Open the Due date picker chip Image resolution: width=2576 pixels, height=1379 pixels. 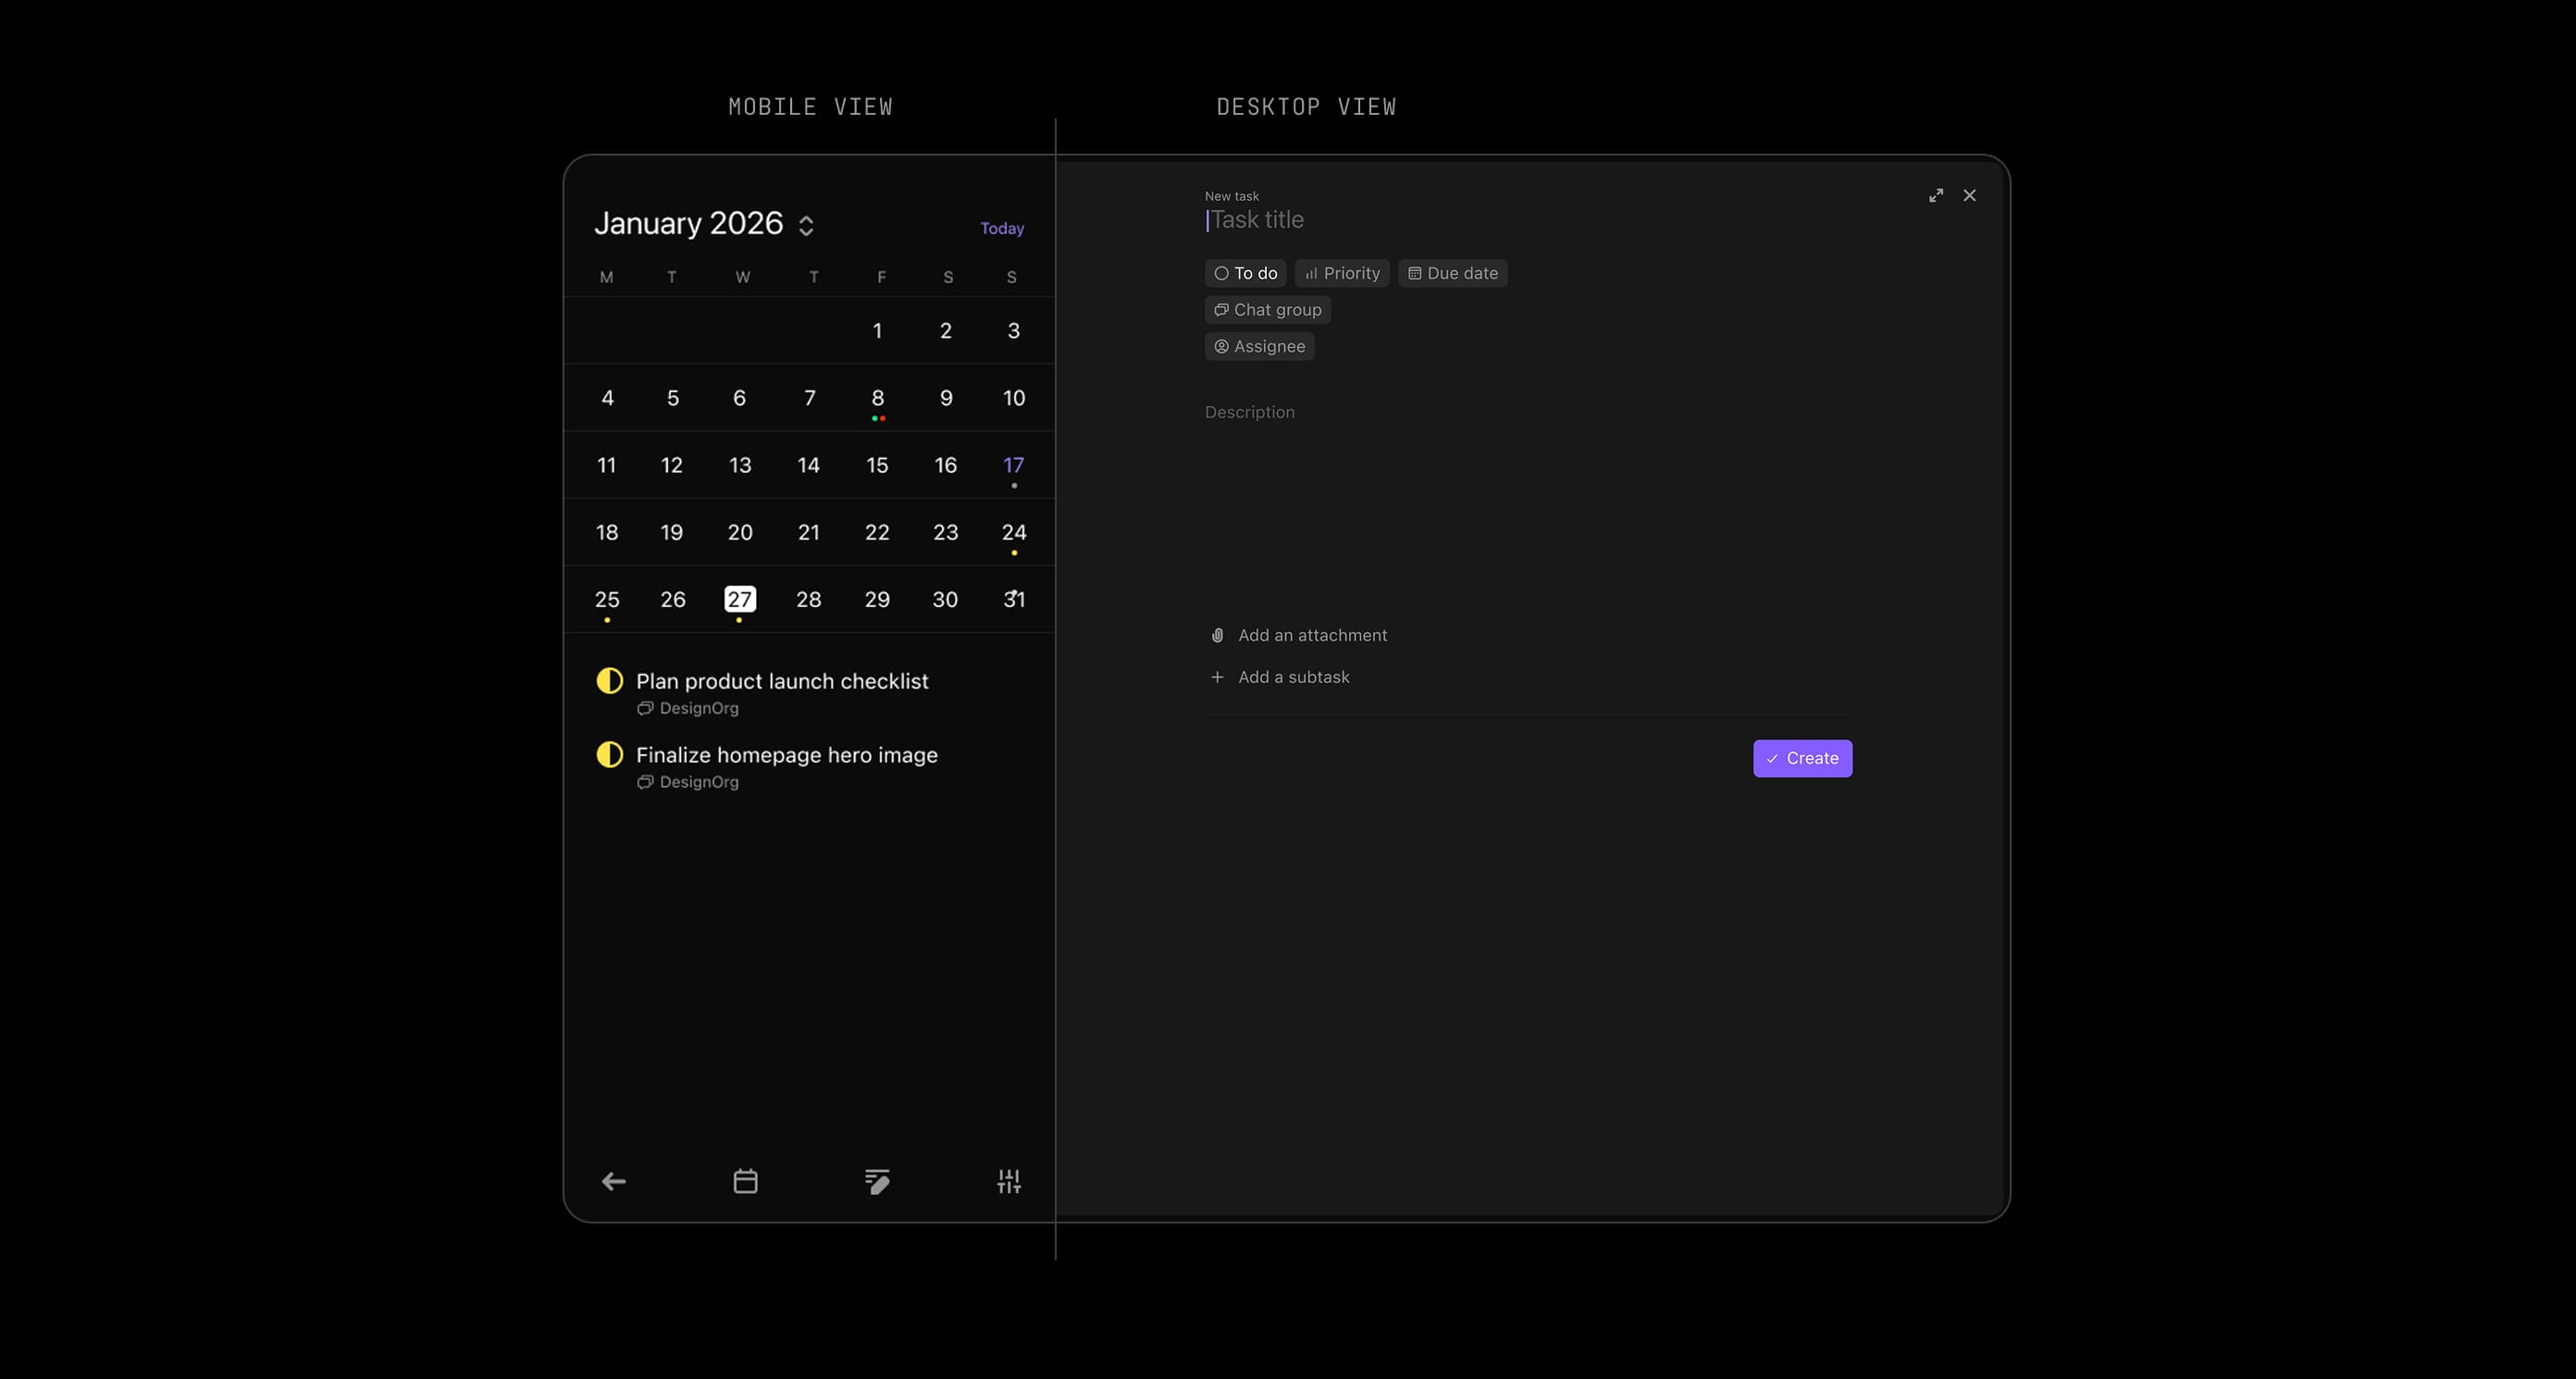click(1452, 273)
